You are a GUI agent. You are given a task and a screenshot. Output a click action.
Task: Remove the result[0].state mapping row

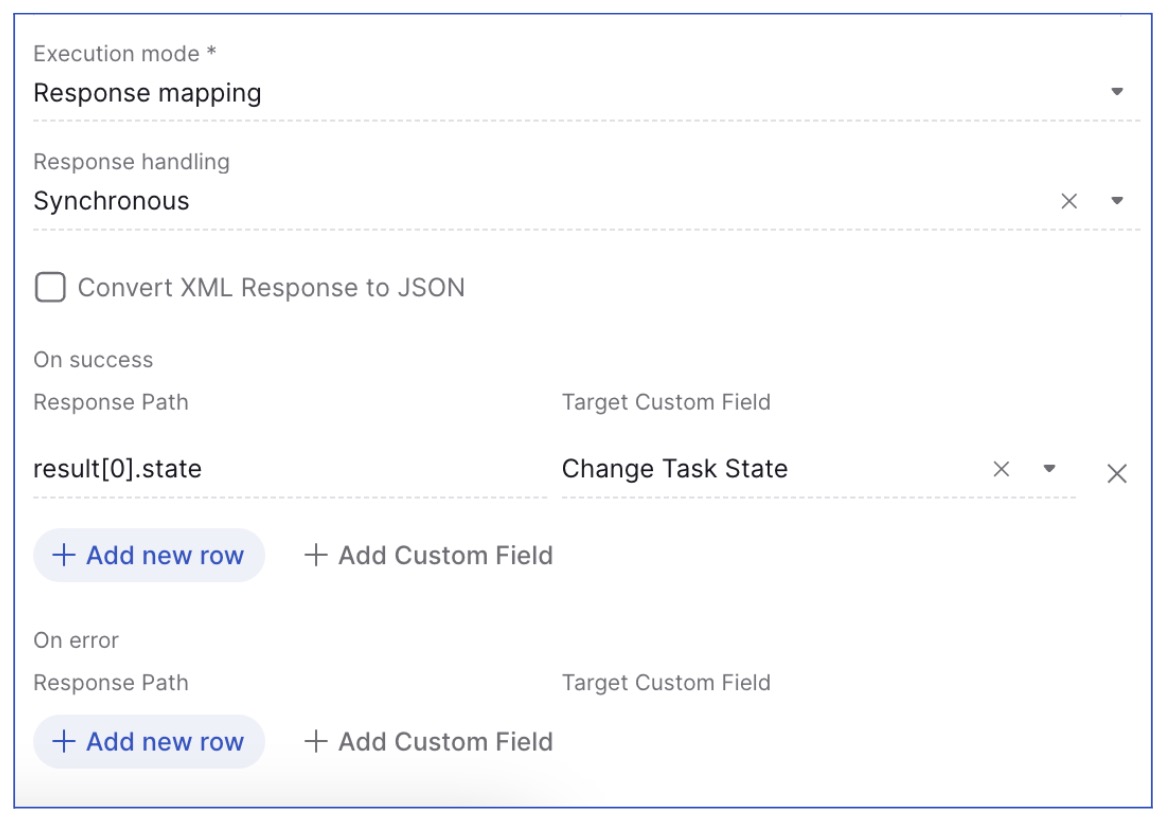pyautogui.click(x=1117, y=473)
